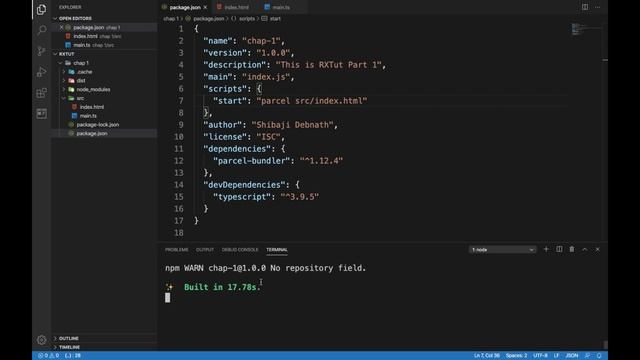Screen dimensions: 640x360
Task: Expand the Outline section
Action: point(69,338)
